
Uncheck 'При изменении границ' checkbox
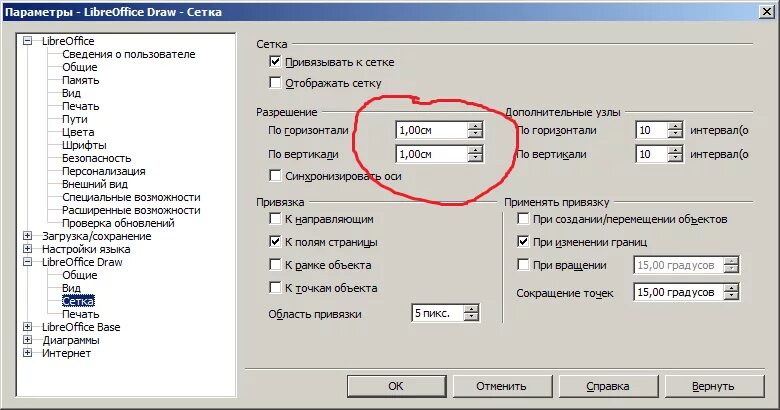[523, 242]
